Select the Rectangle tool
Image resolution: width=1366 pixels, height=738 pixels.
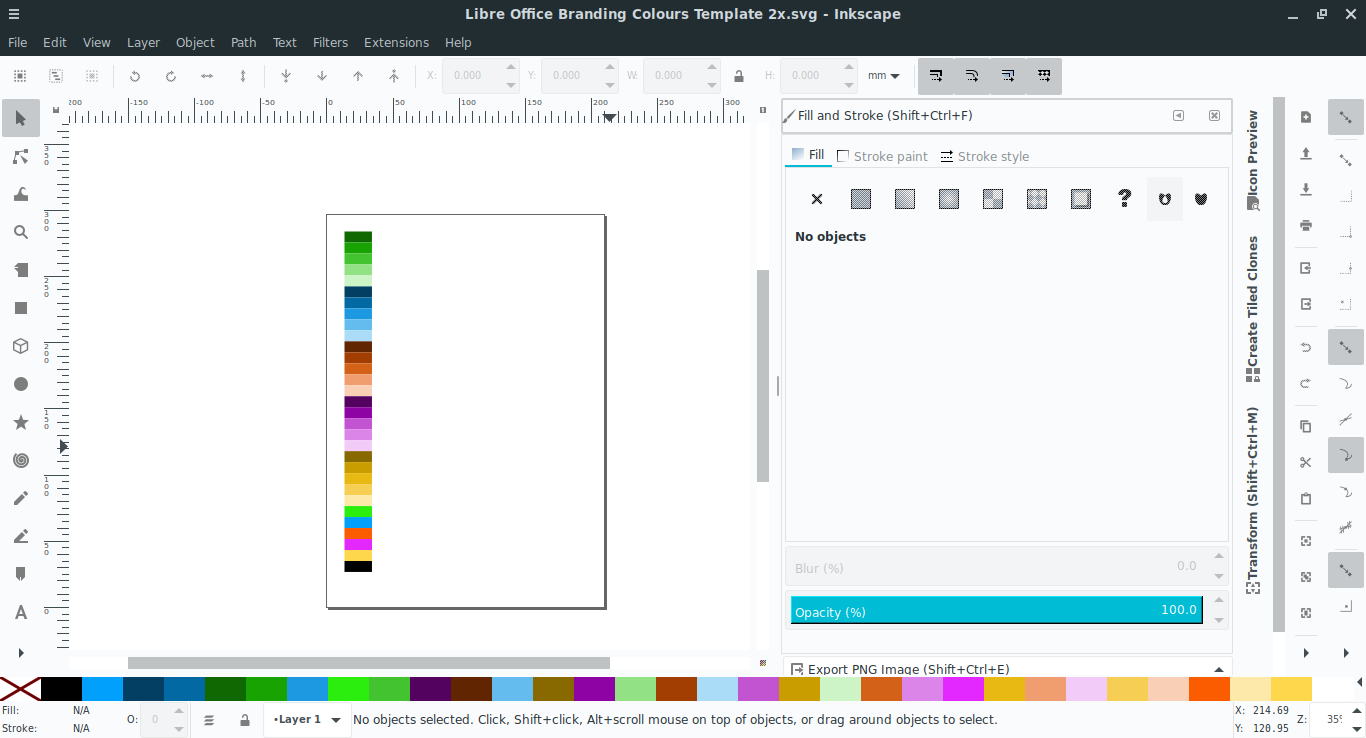coord(20,307)
